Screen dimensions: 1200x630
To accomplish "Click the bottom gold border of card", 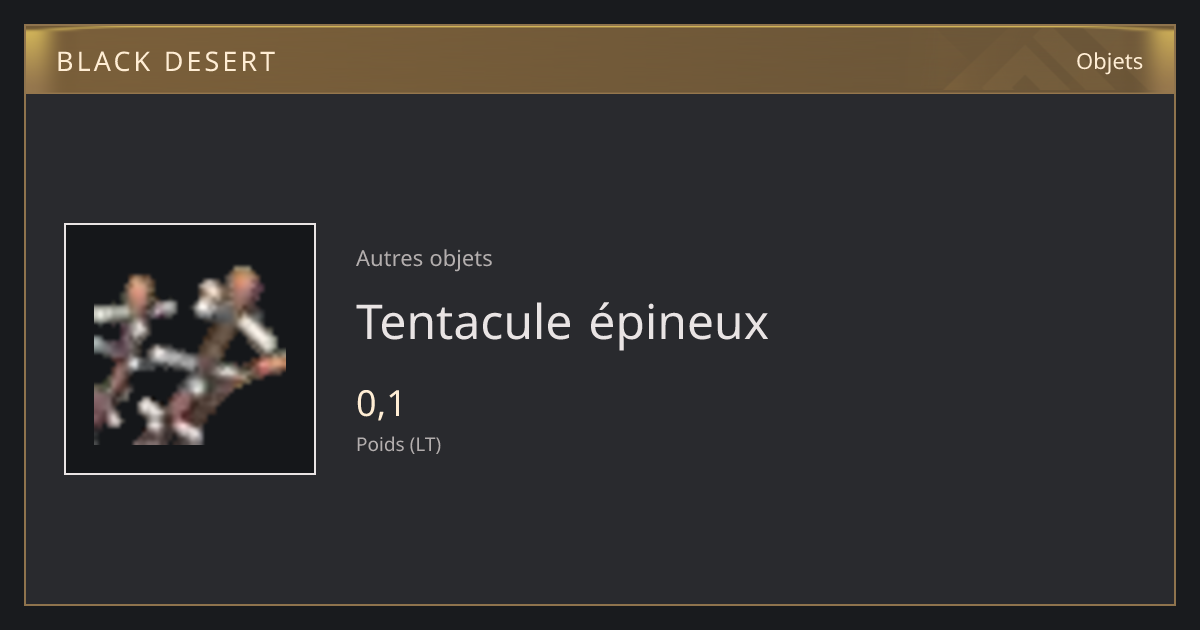I will [x=600, y=604].
